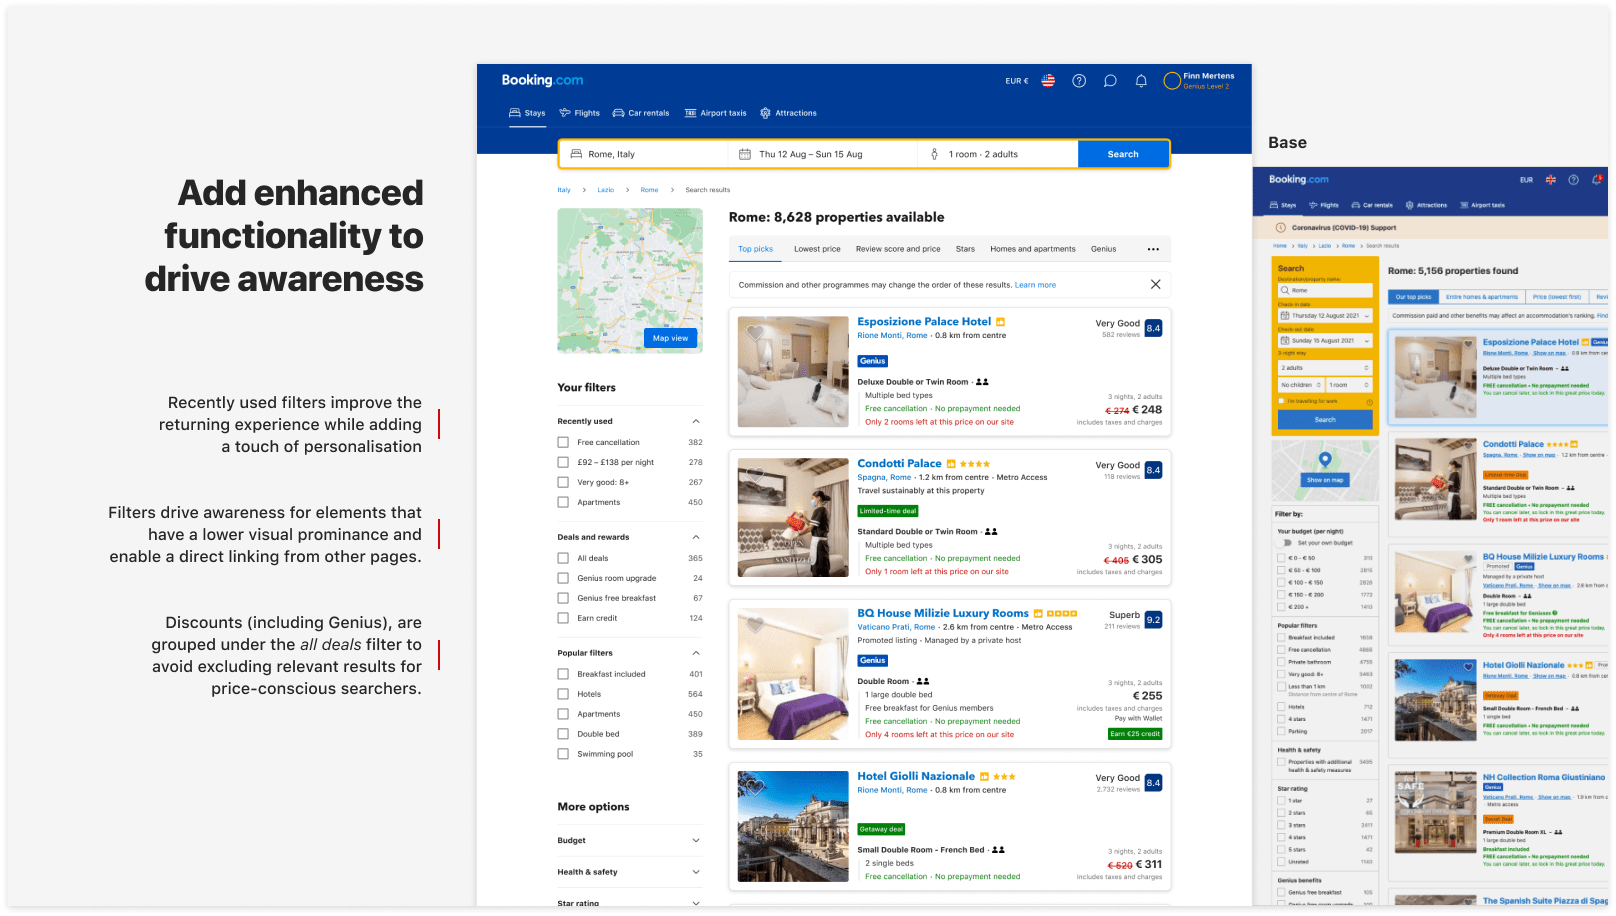Open Map view on the map thumbnail

tap(670, 338)
